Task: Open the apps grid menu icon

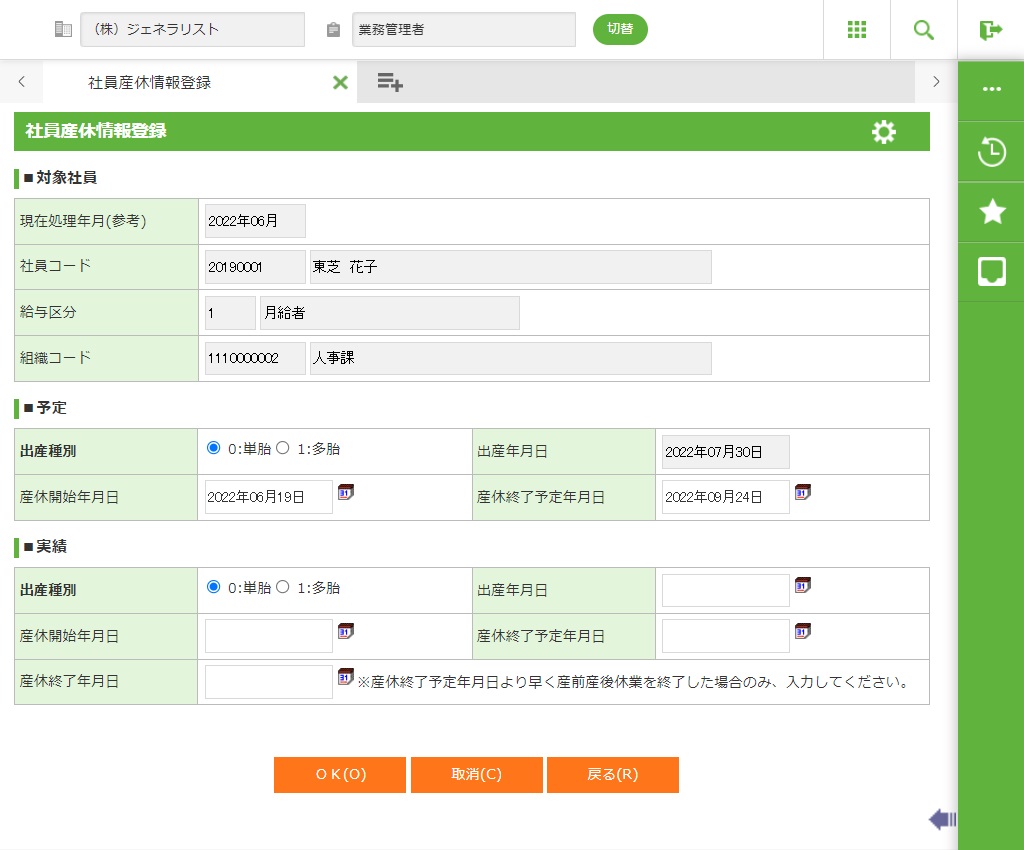Action: pyautogui.click(x=857, y=30)
